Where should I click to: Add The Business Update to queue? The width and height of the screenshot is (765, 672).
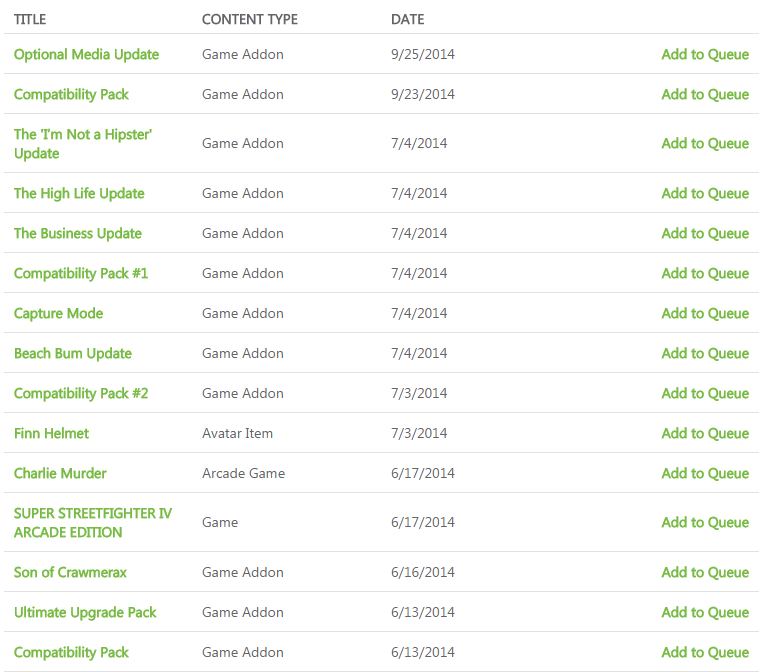[x=705, y=233]
